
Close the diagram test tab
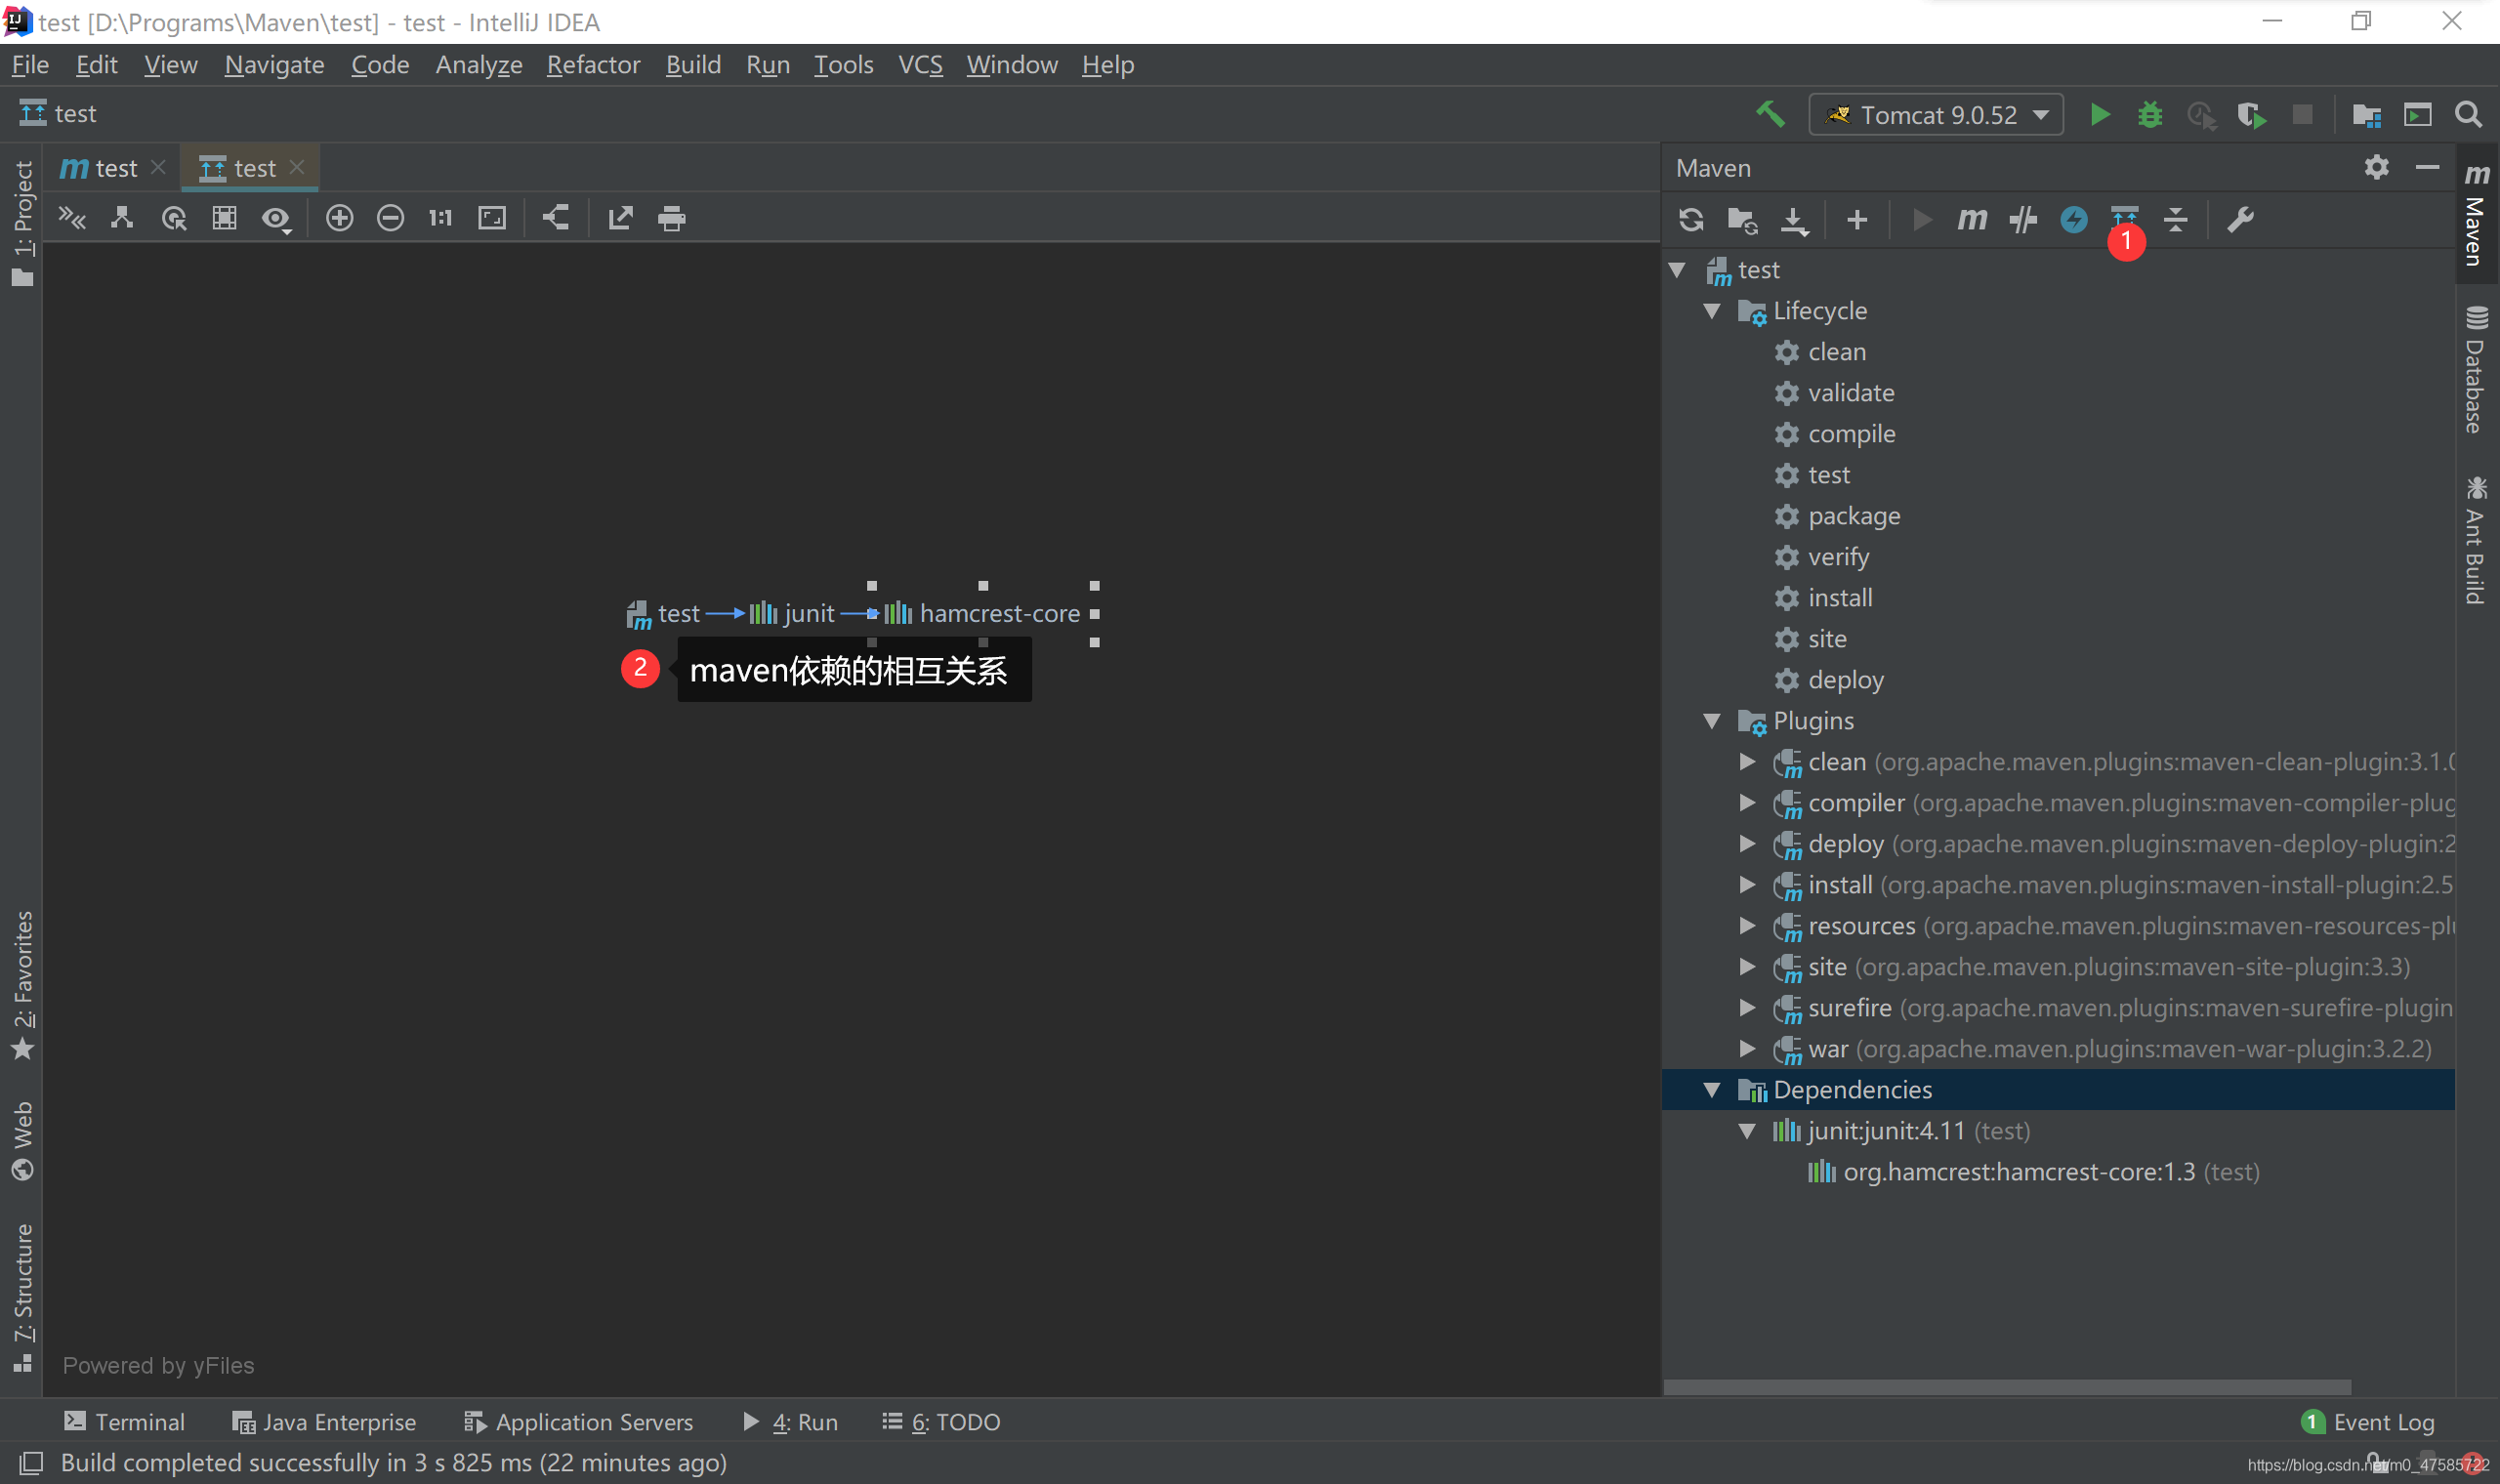[297, 167]
